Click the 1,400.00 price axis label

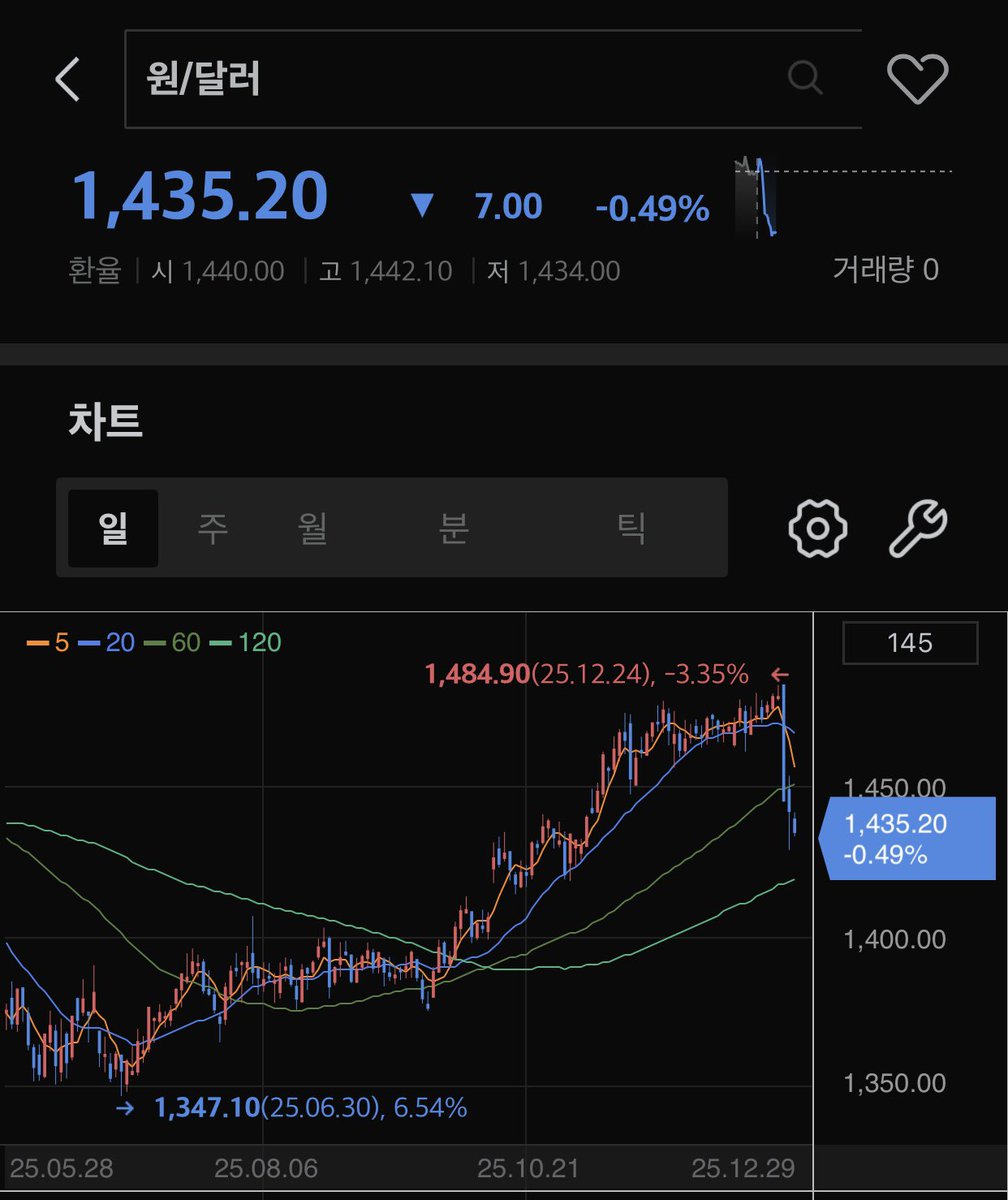click(x=895, y=939)
